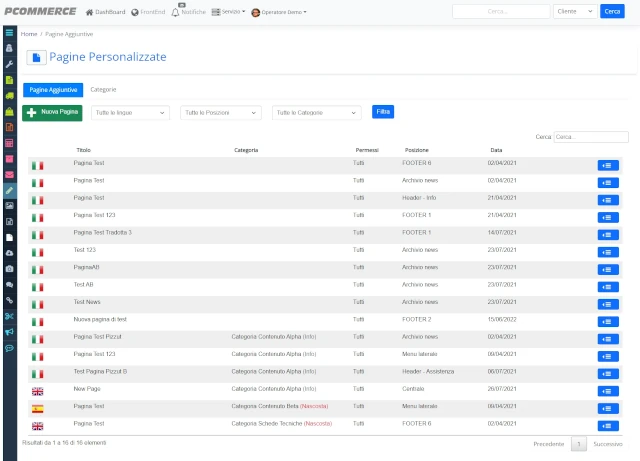
Task: Open the pink calculator sidebar icon
Action: 9,143
